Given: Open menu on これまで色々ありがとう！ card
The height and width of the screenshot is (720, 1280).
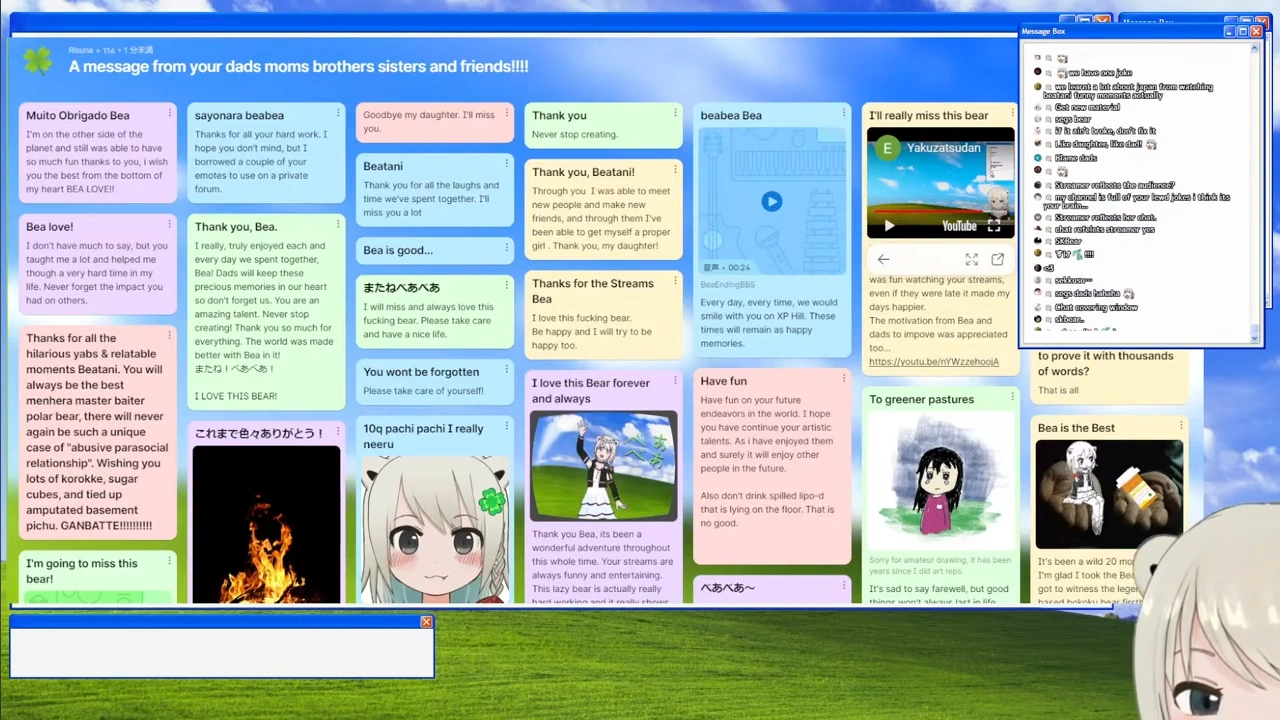Looking at the screenshot, I should (x=338, y=430).
